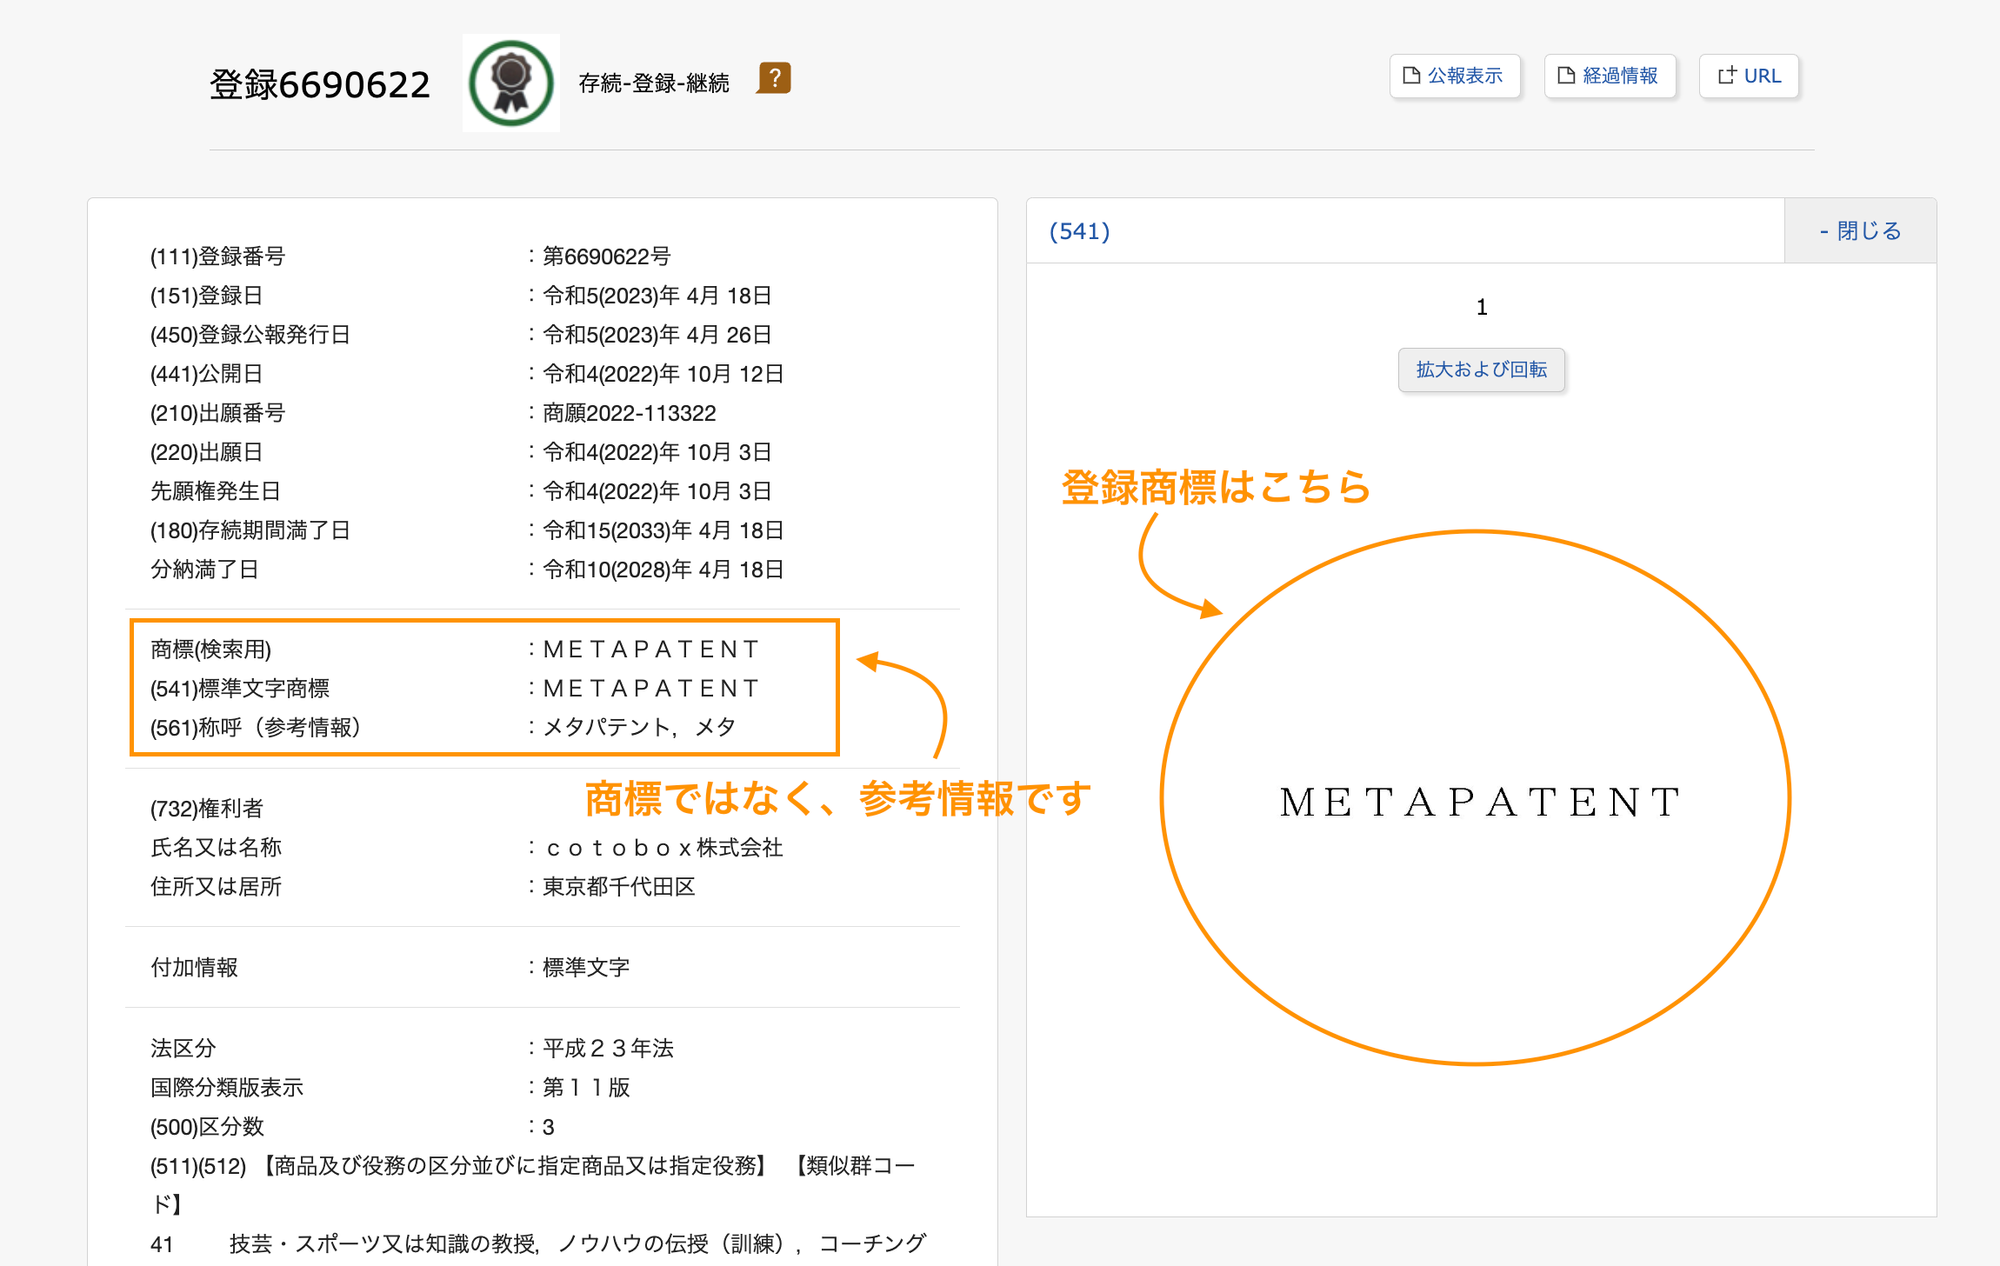This screenshot has width=2000, height=1266.
Task: Select law category value 平成23年法
Action: (x=608, y=1048)
